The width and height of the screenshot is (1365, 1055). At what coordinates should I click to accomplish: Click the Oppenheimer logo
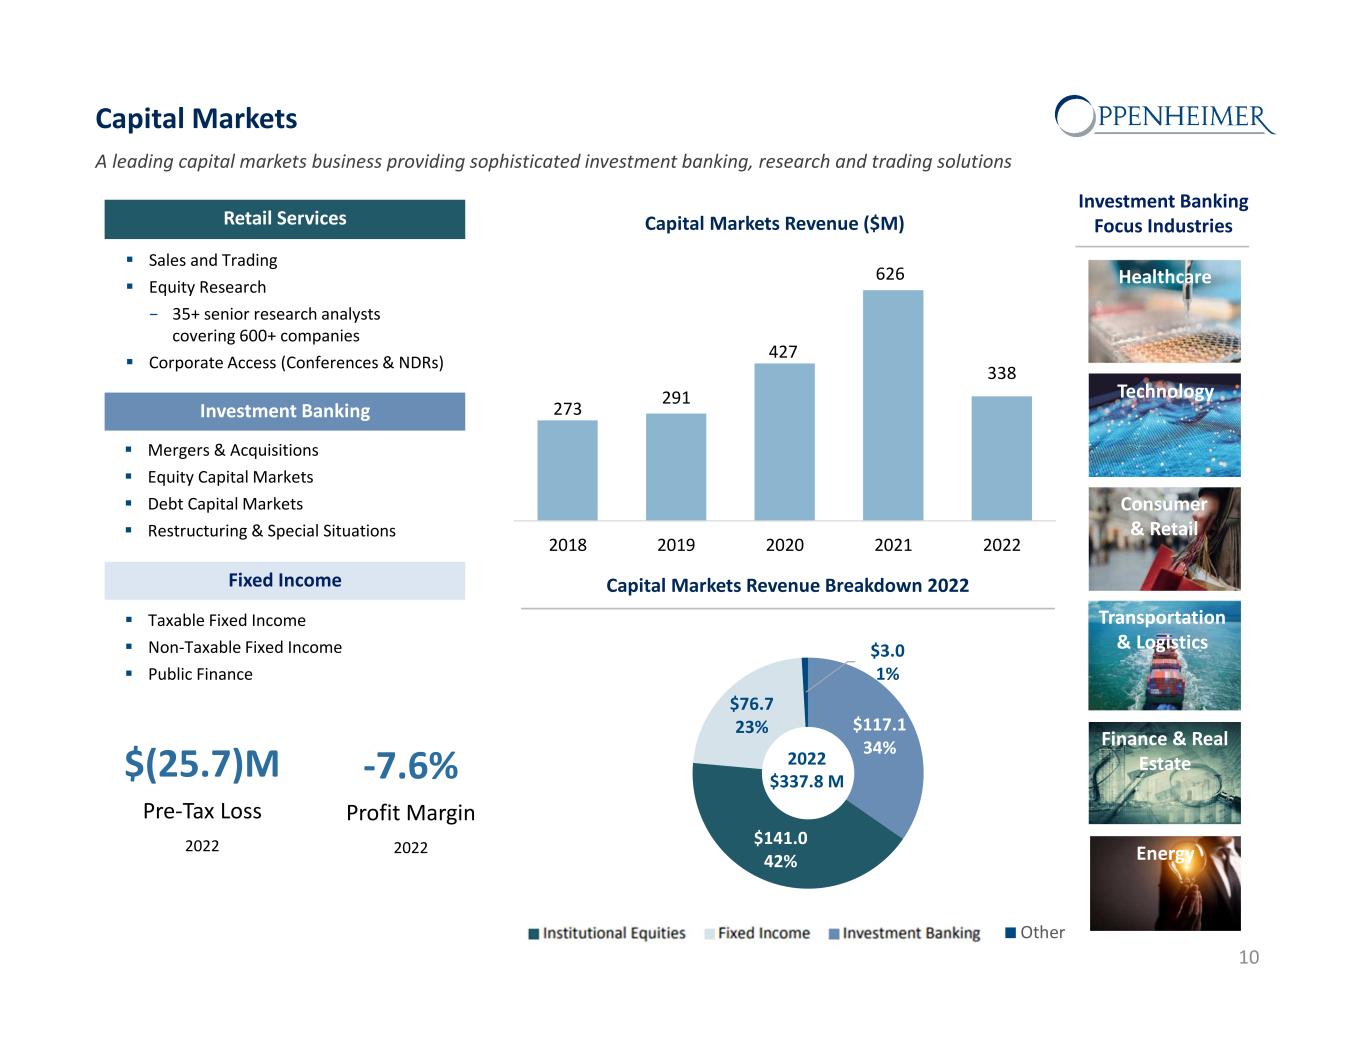tap(1165, 116)
